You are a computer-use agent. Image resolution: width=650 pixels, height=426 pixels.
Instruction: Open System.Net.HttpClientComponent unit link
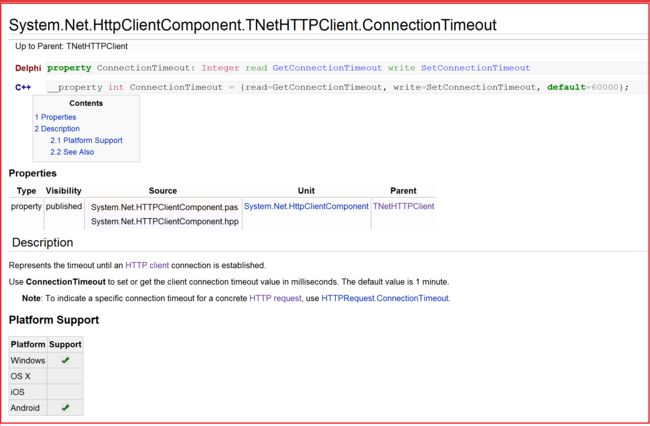click(x=306, y=206)
